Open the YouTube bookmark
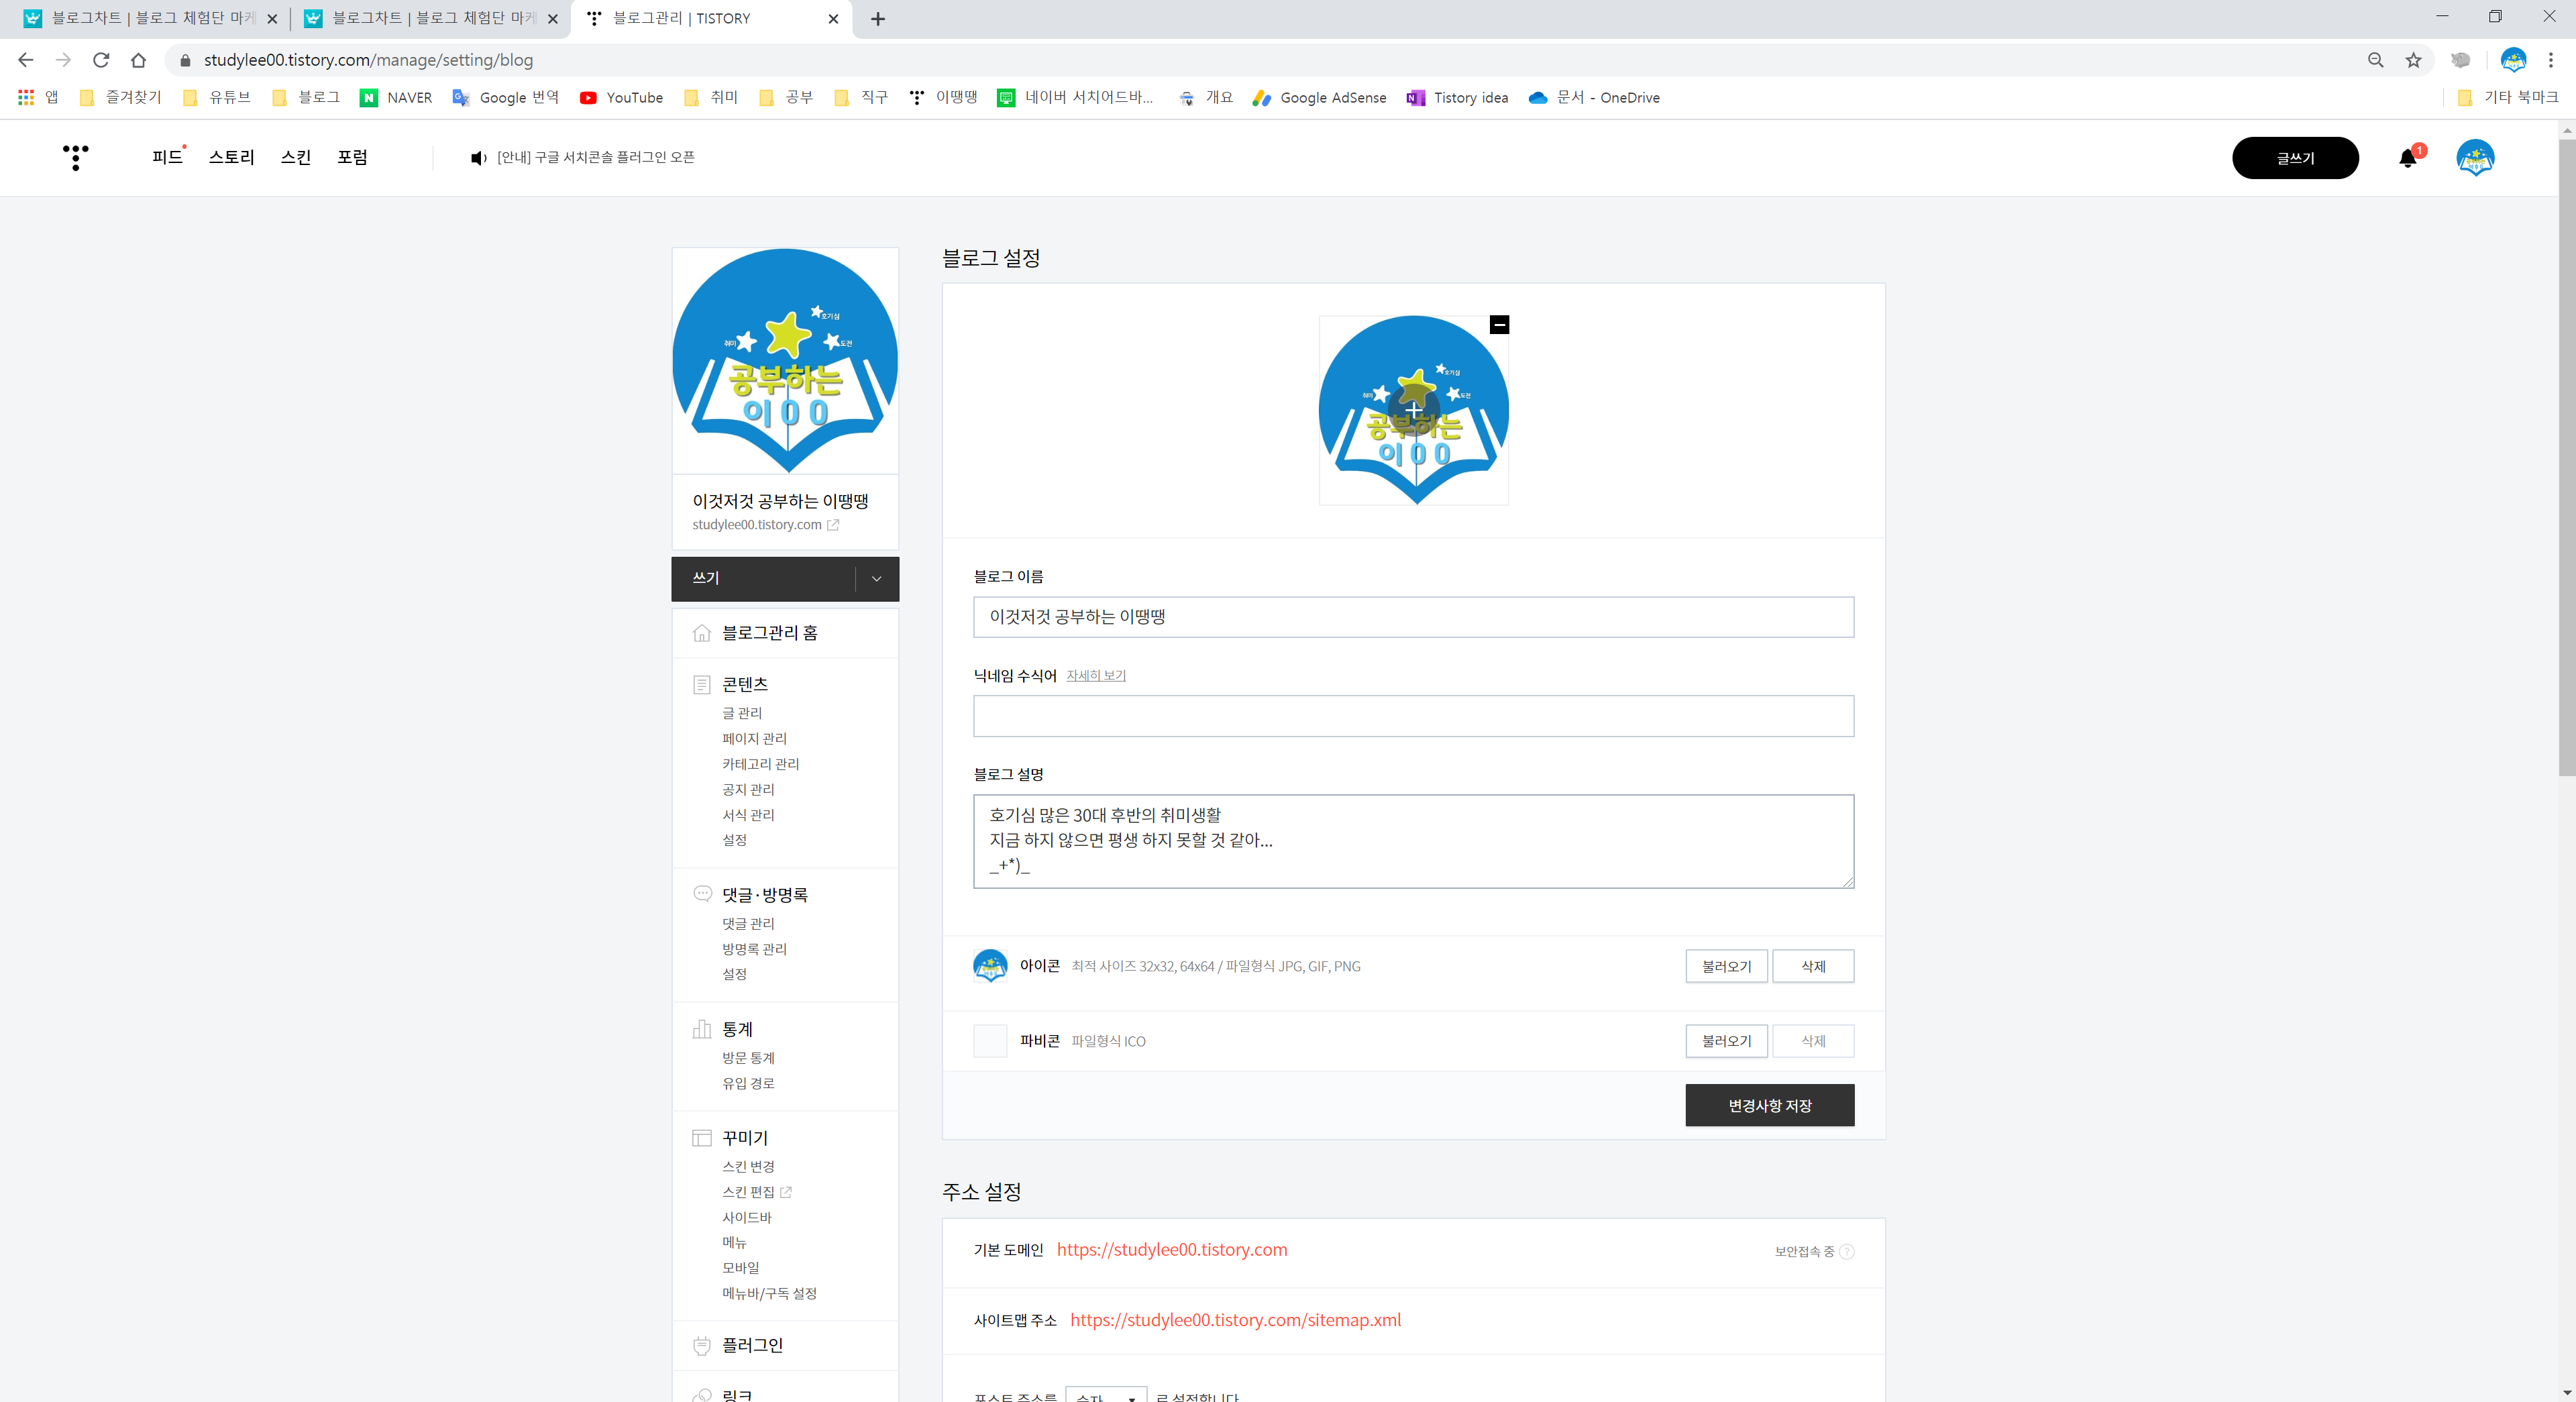 click(621, 98)
